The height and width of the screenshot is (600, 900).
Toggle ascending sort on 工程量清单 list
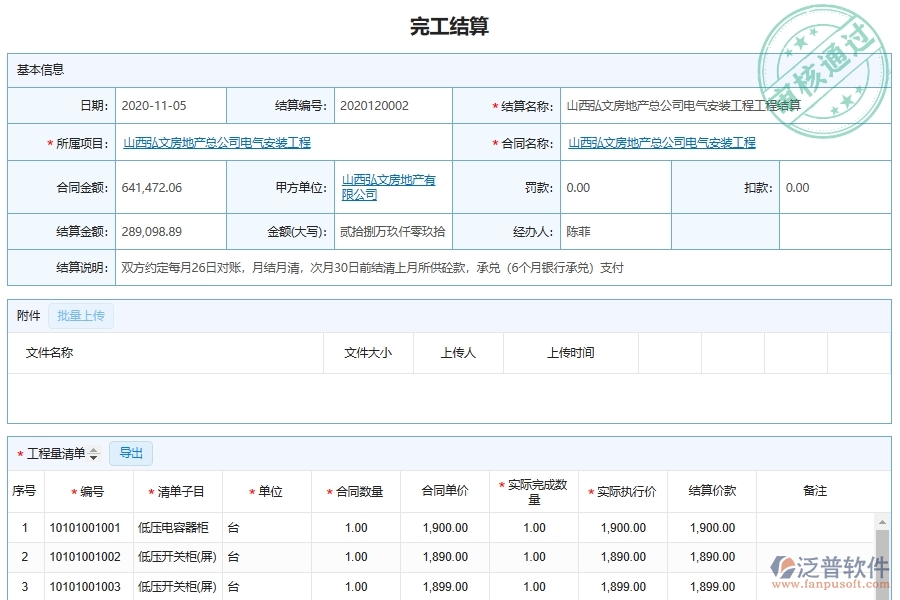[93, 448]
